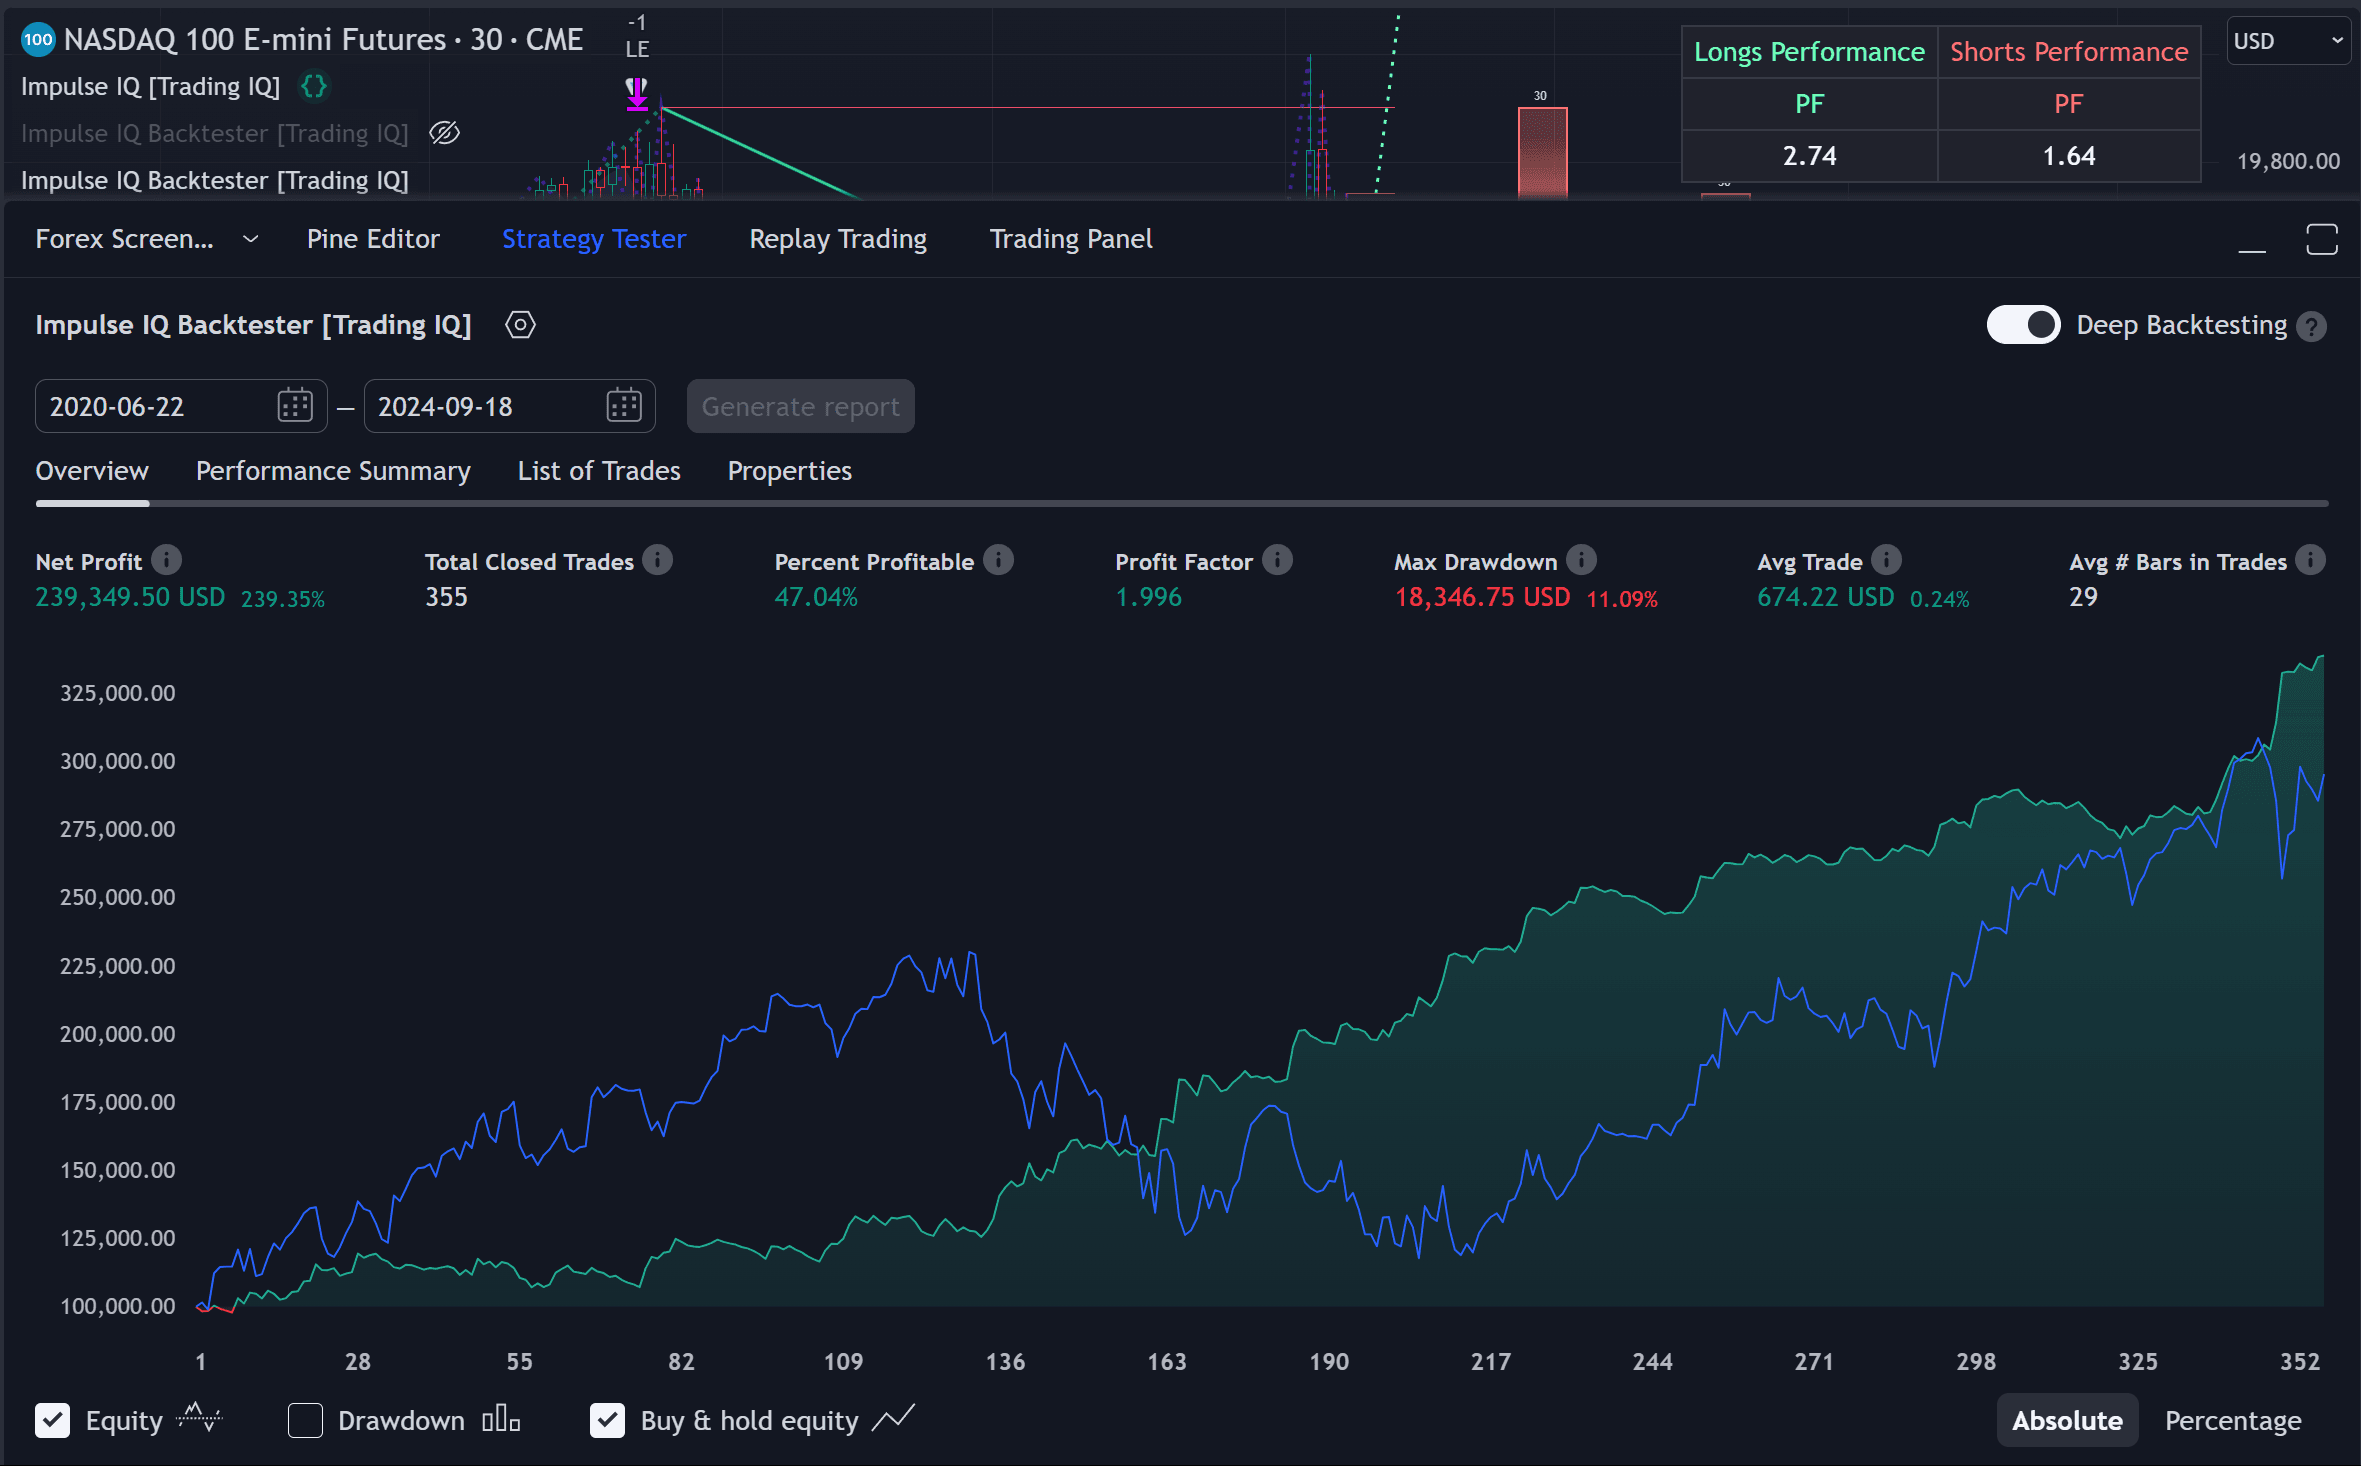
Task: Click the NASDAQ 100 E-mini Futures title
Action: point(323,40)
